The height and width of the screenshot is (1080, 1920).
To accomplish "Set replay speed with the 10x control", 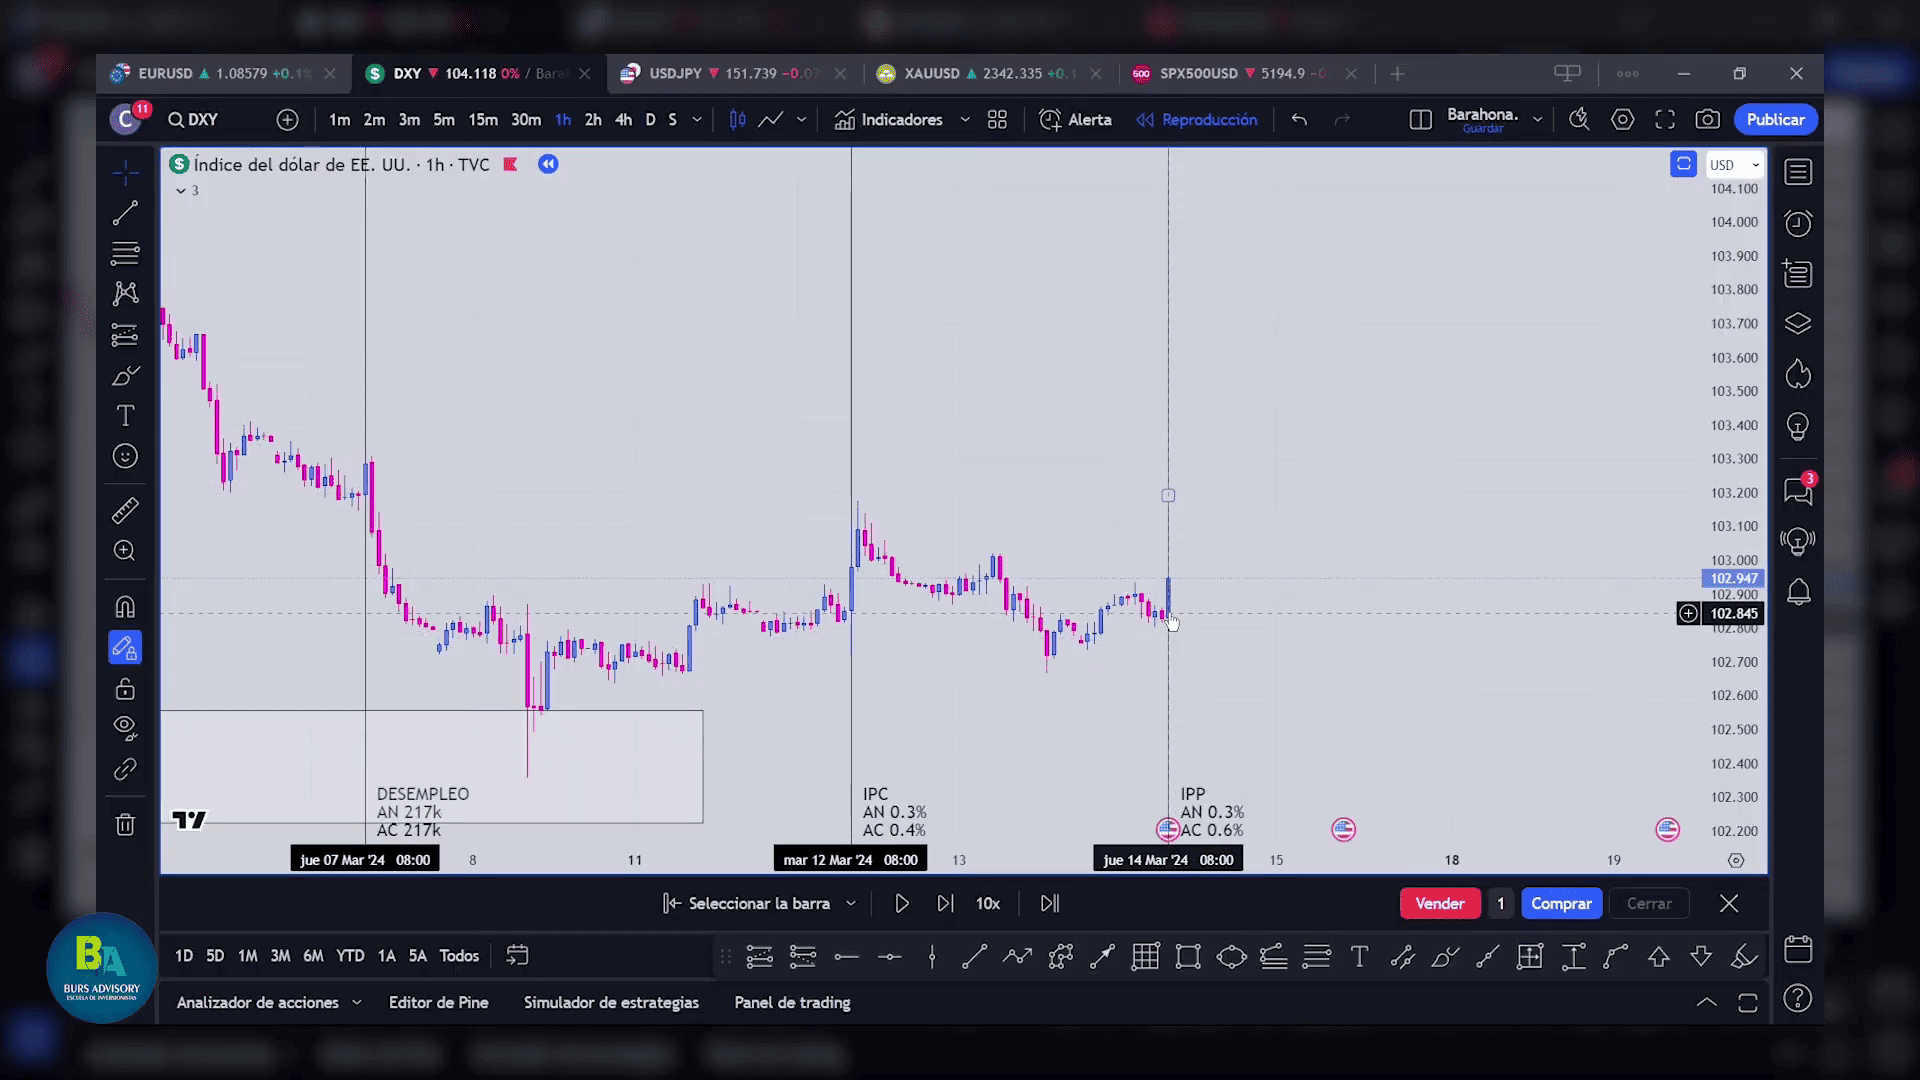I will coord(988,904).
